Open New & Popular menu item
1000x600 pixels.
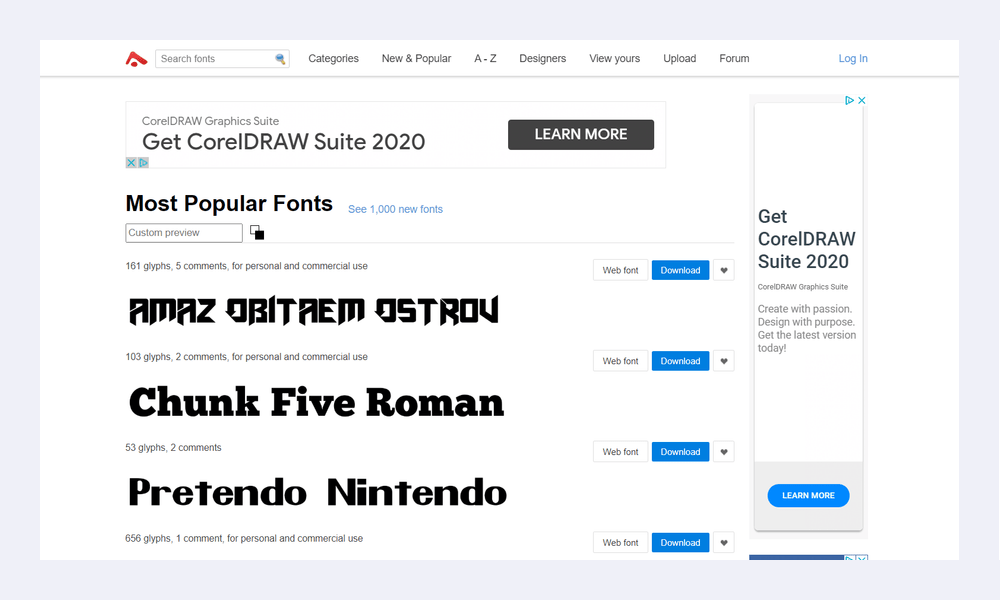click(x=416, y=59)
